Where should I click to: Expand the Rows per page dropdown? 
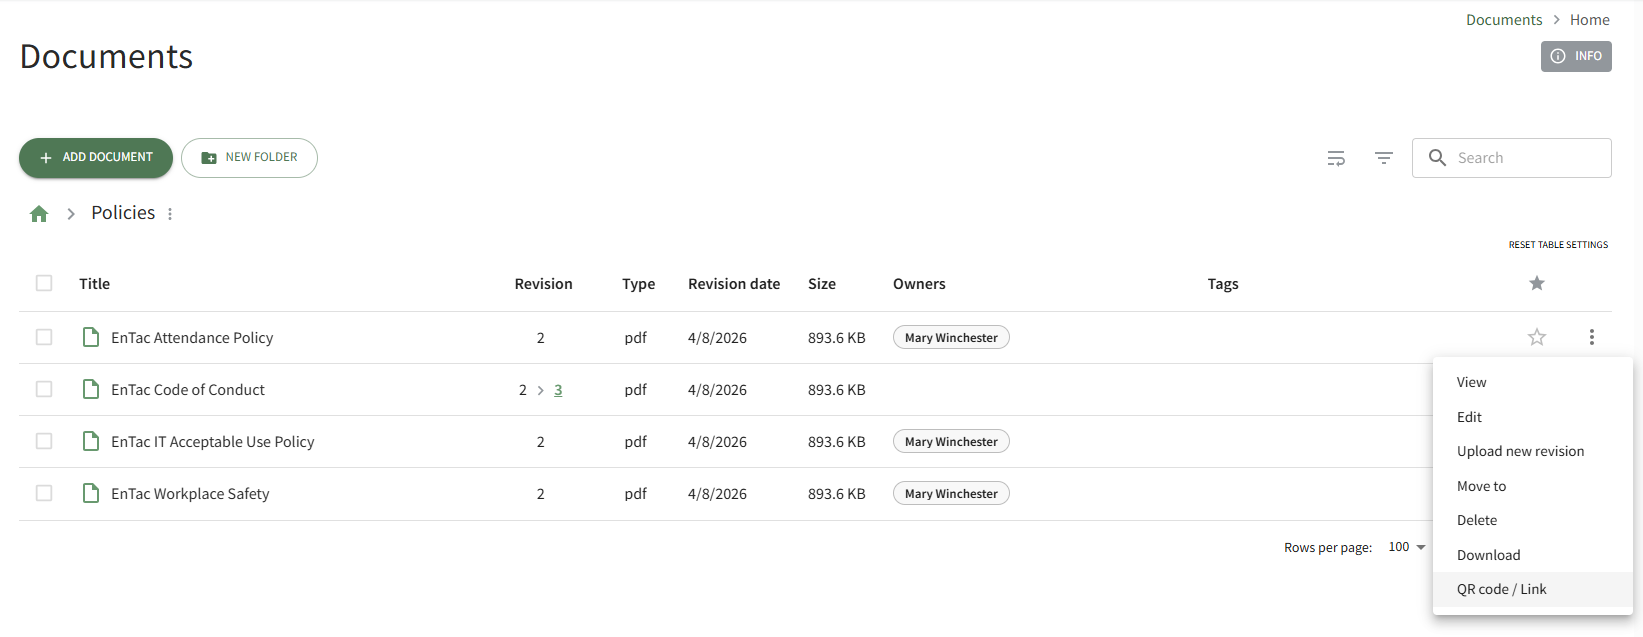point(1407,547)
